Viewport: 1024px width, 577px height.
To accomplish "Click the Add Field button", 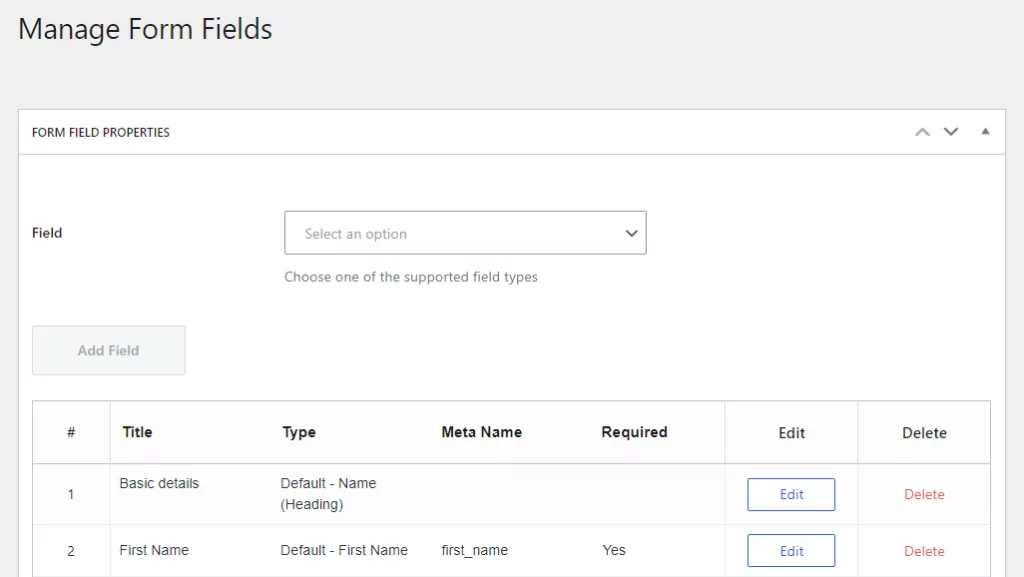I will point(108,351).
